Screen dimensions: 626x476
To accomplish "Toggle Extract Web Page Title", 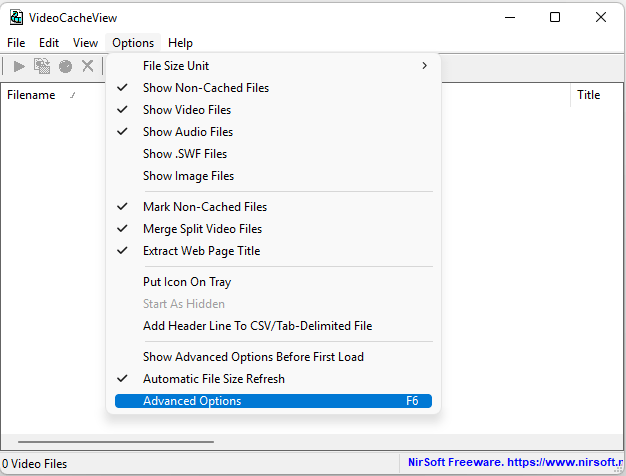I will click(273, 251).
